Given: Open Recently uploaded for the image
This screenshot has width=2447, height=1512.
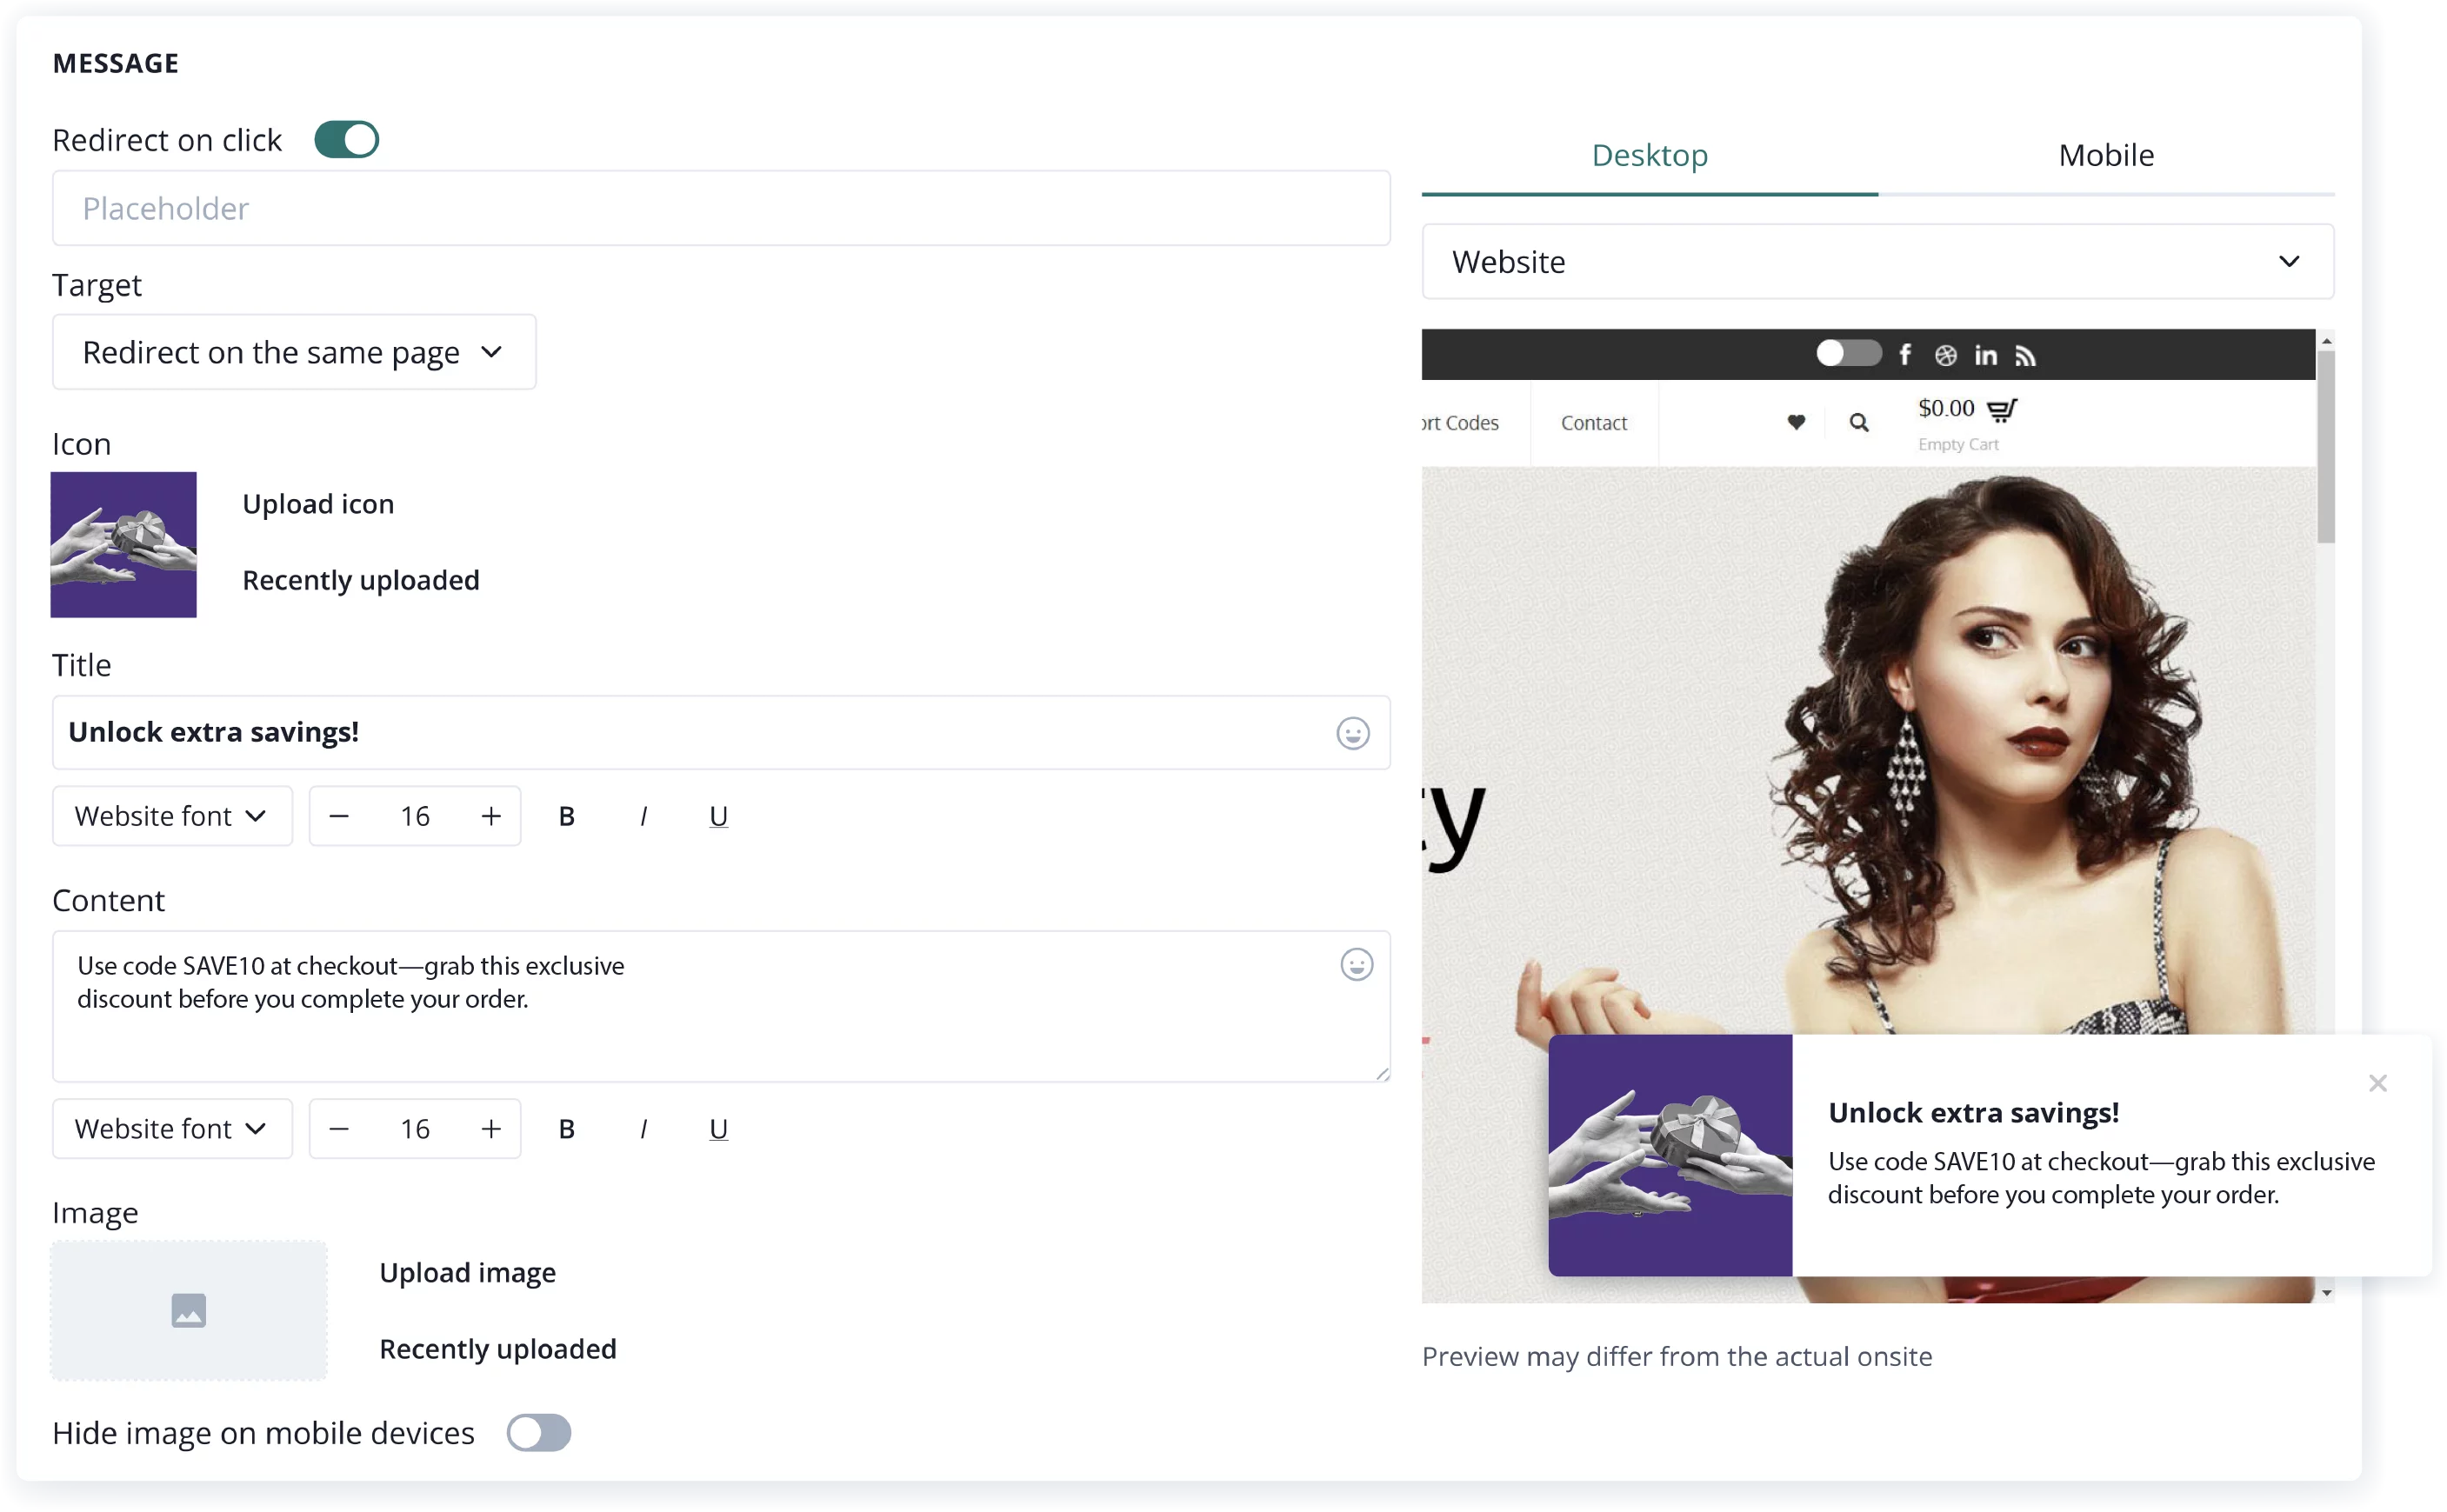Looking at the screenshot, I should click(498, 1349).
